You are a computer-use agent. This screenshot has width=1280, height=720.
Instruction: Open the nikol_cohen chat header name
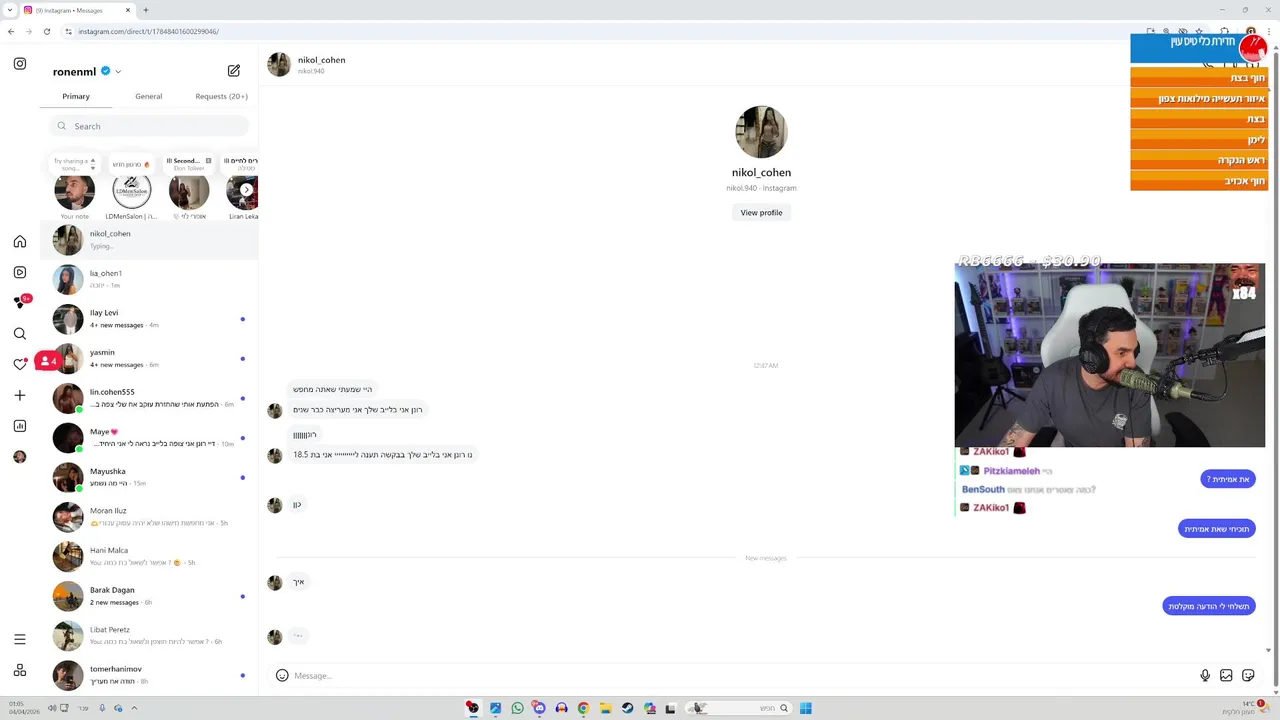point(321,60)
